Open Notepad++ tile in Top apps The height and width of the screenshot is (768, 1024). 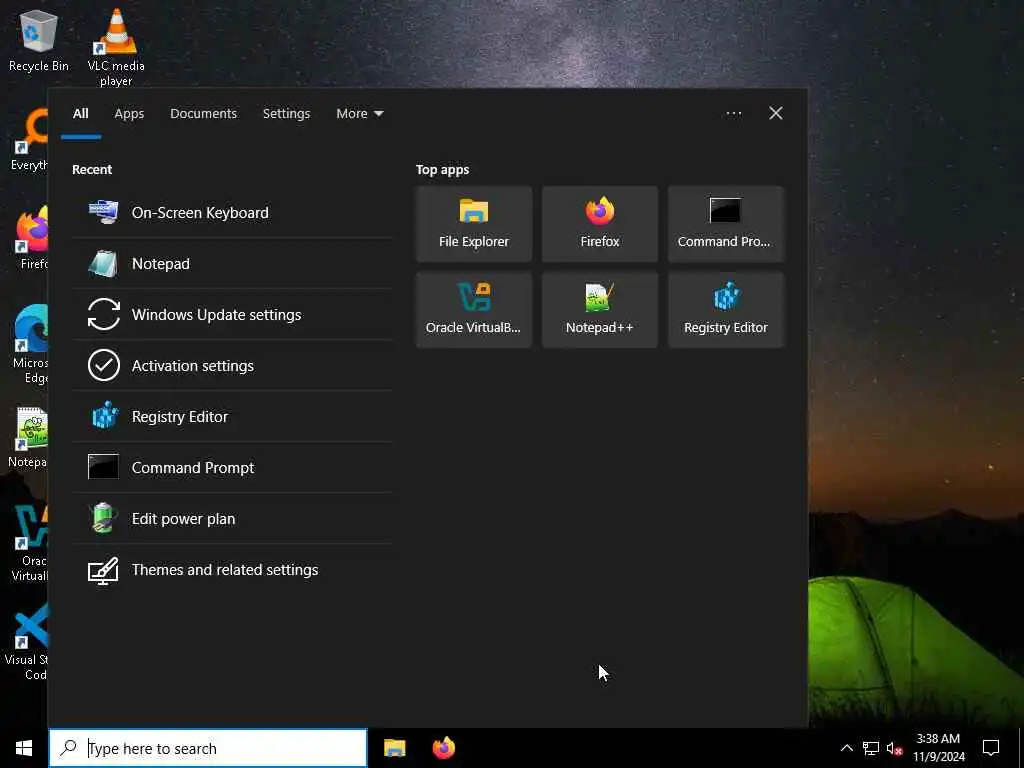click(x=600, y=310)
